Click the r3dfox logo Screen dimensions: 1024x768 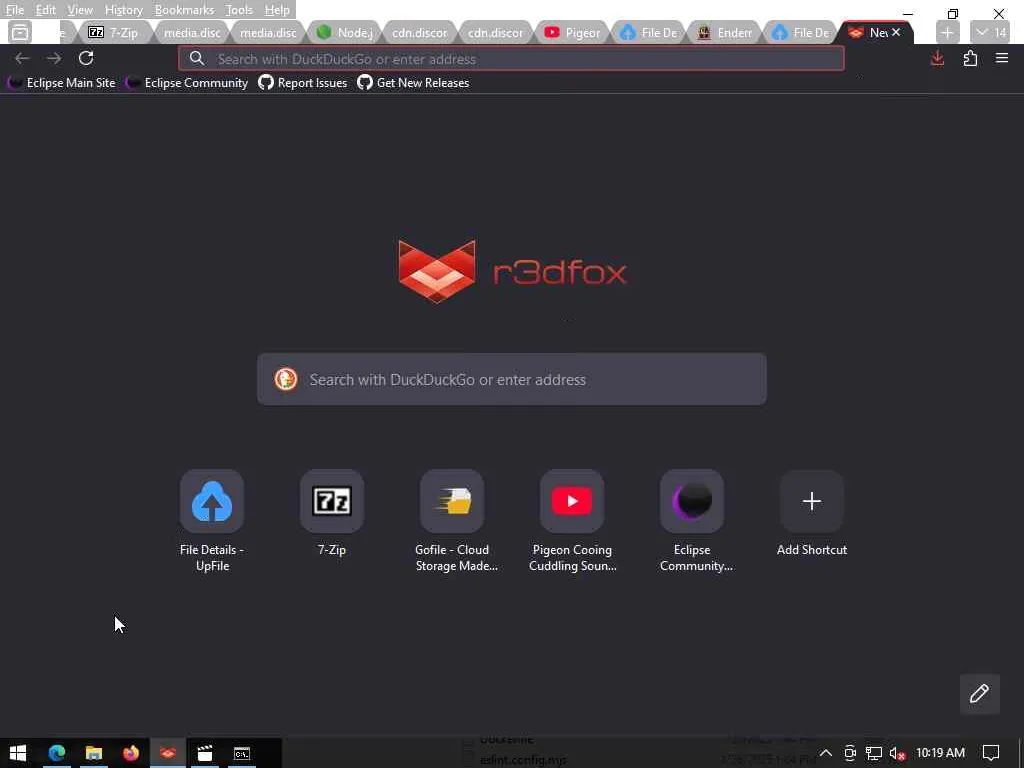(x=513, y=271)
